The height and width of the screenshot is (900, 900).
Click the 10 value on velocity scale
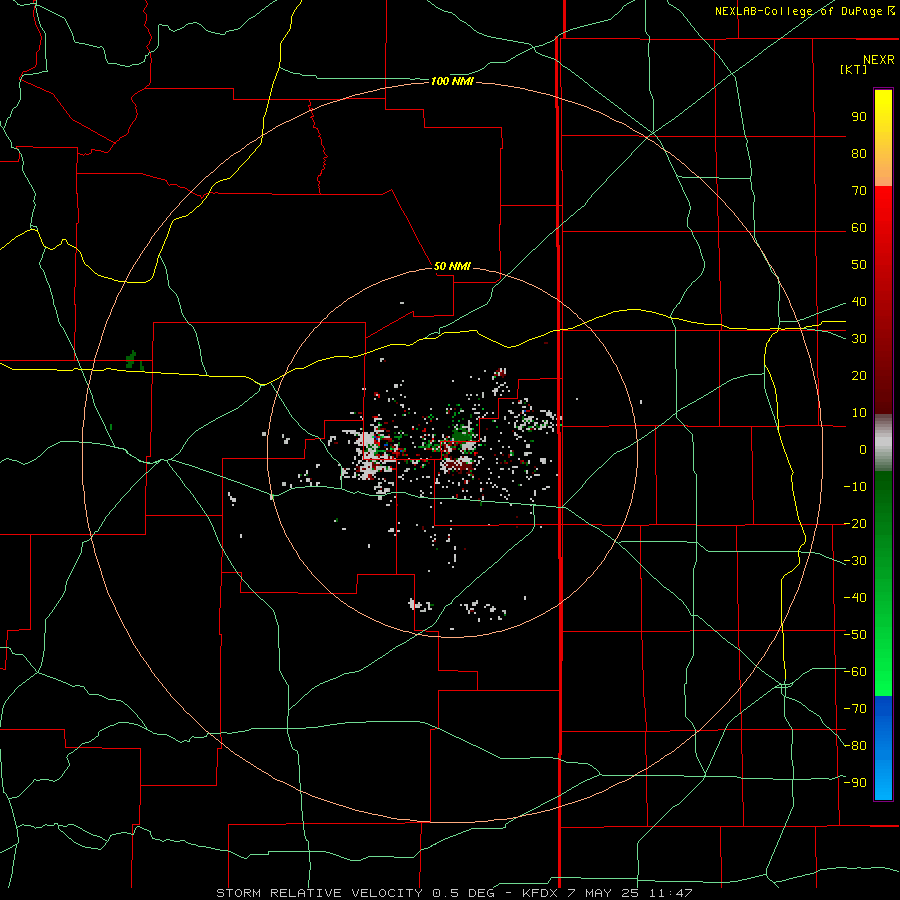coord(859,413)
